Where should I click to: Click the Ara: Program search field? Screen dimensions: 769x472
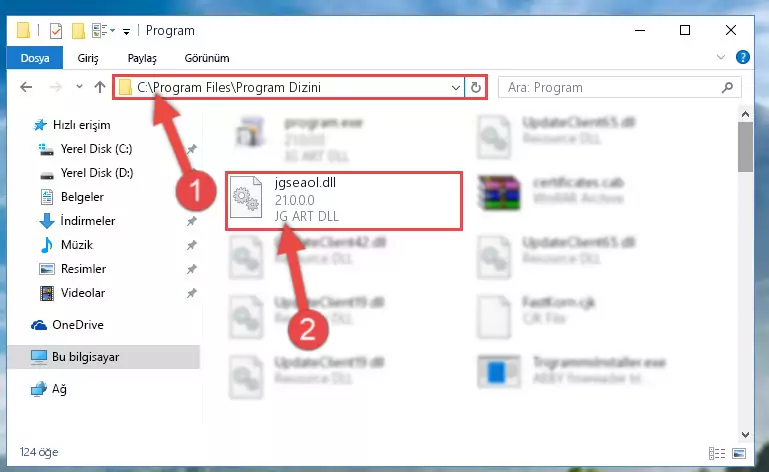click(x=613, y=87)
